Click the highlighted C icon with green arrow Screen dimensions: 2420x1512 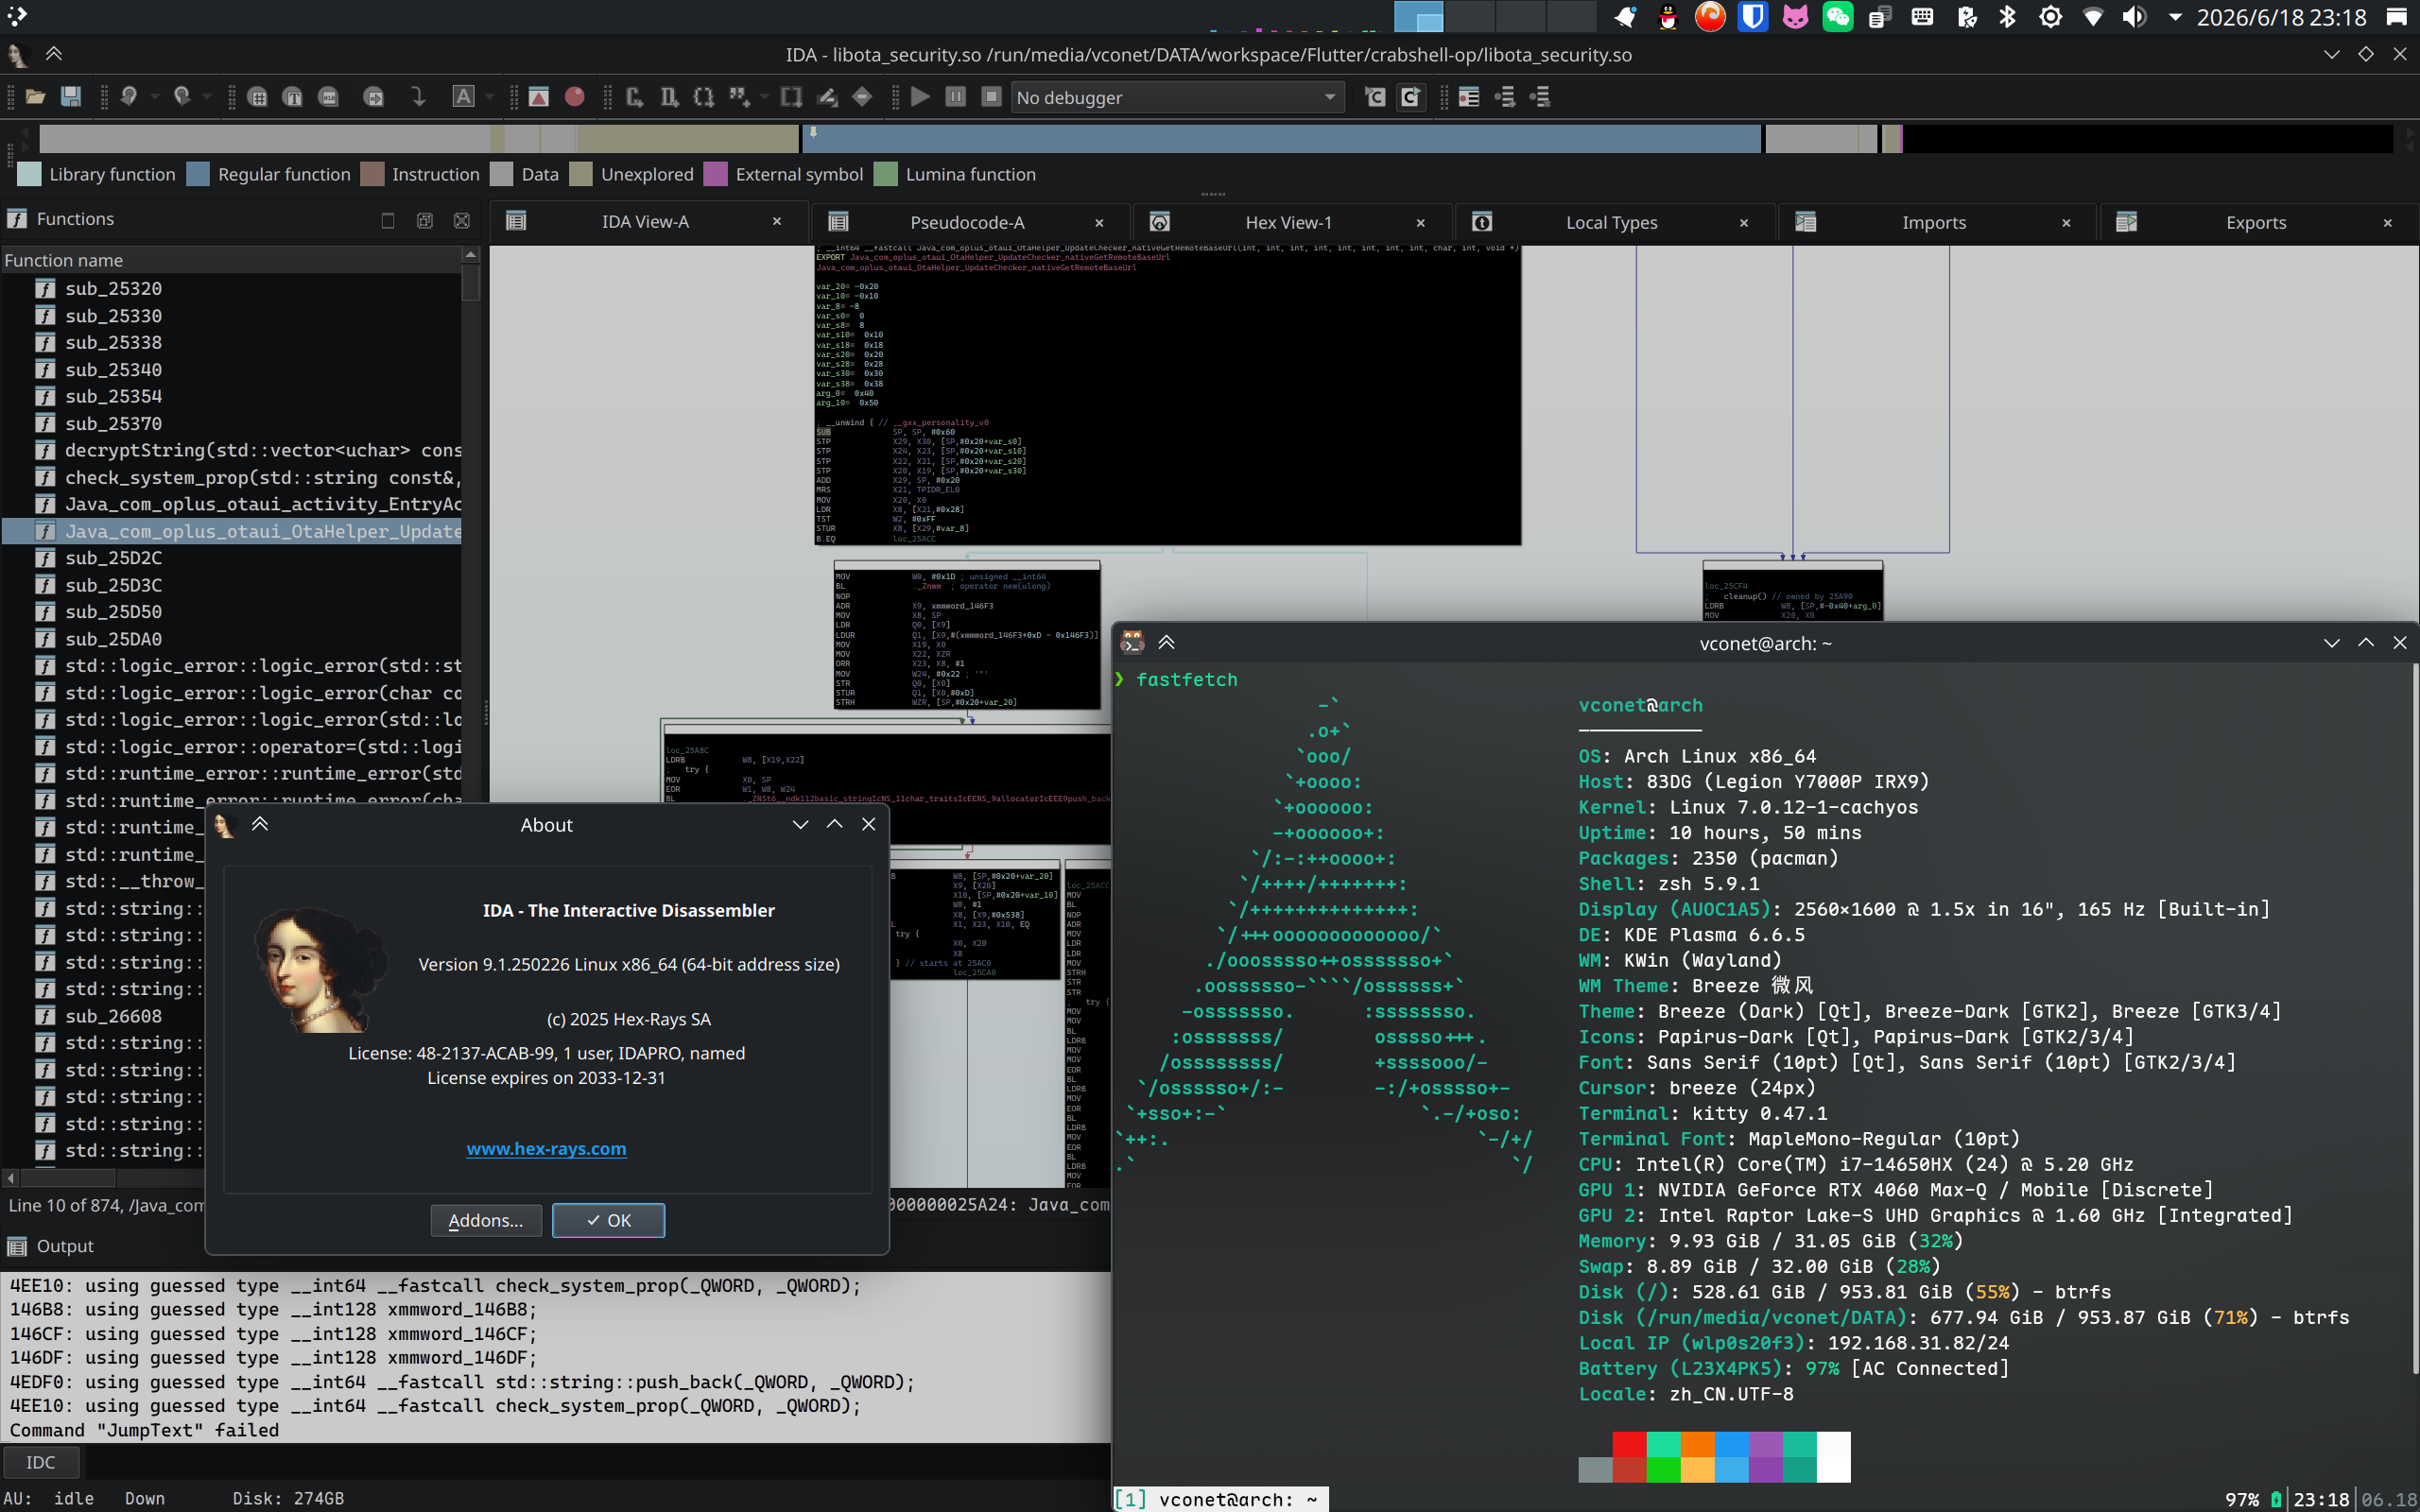[1410, 97]
